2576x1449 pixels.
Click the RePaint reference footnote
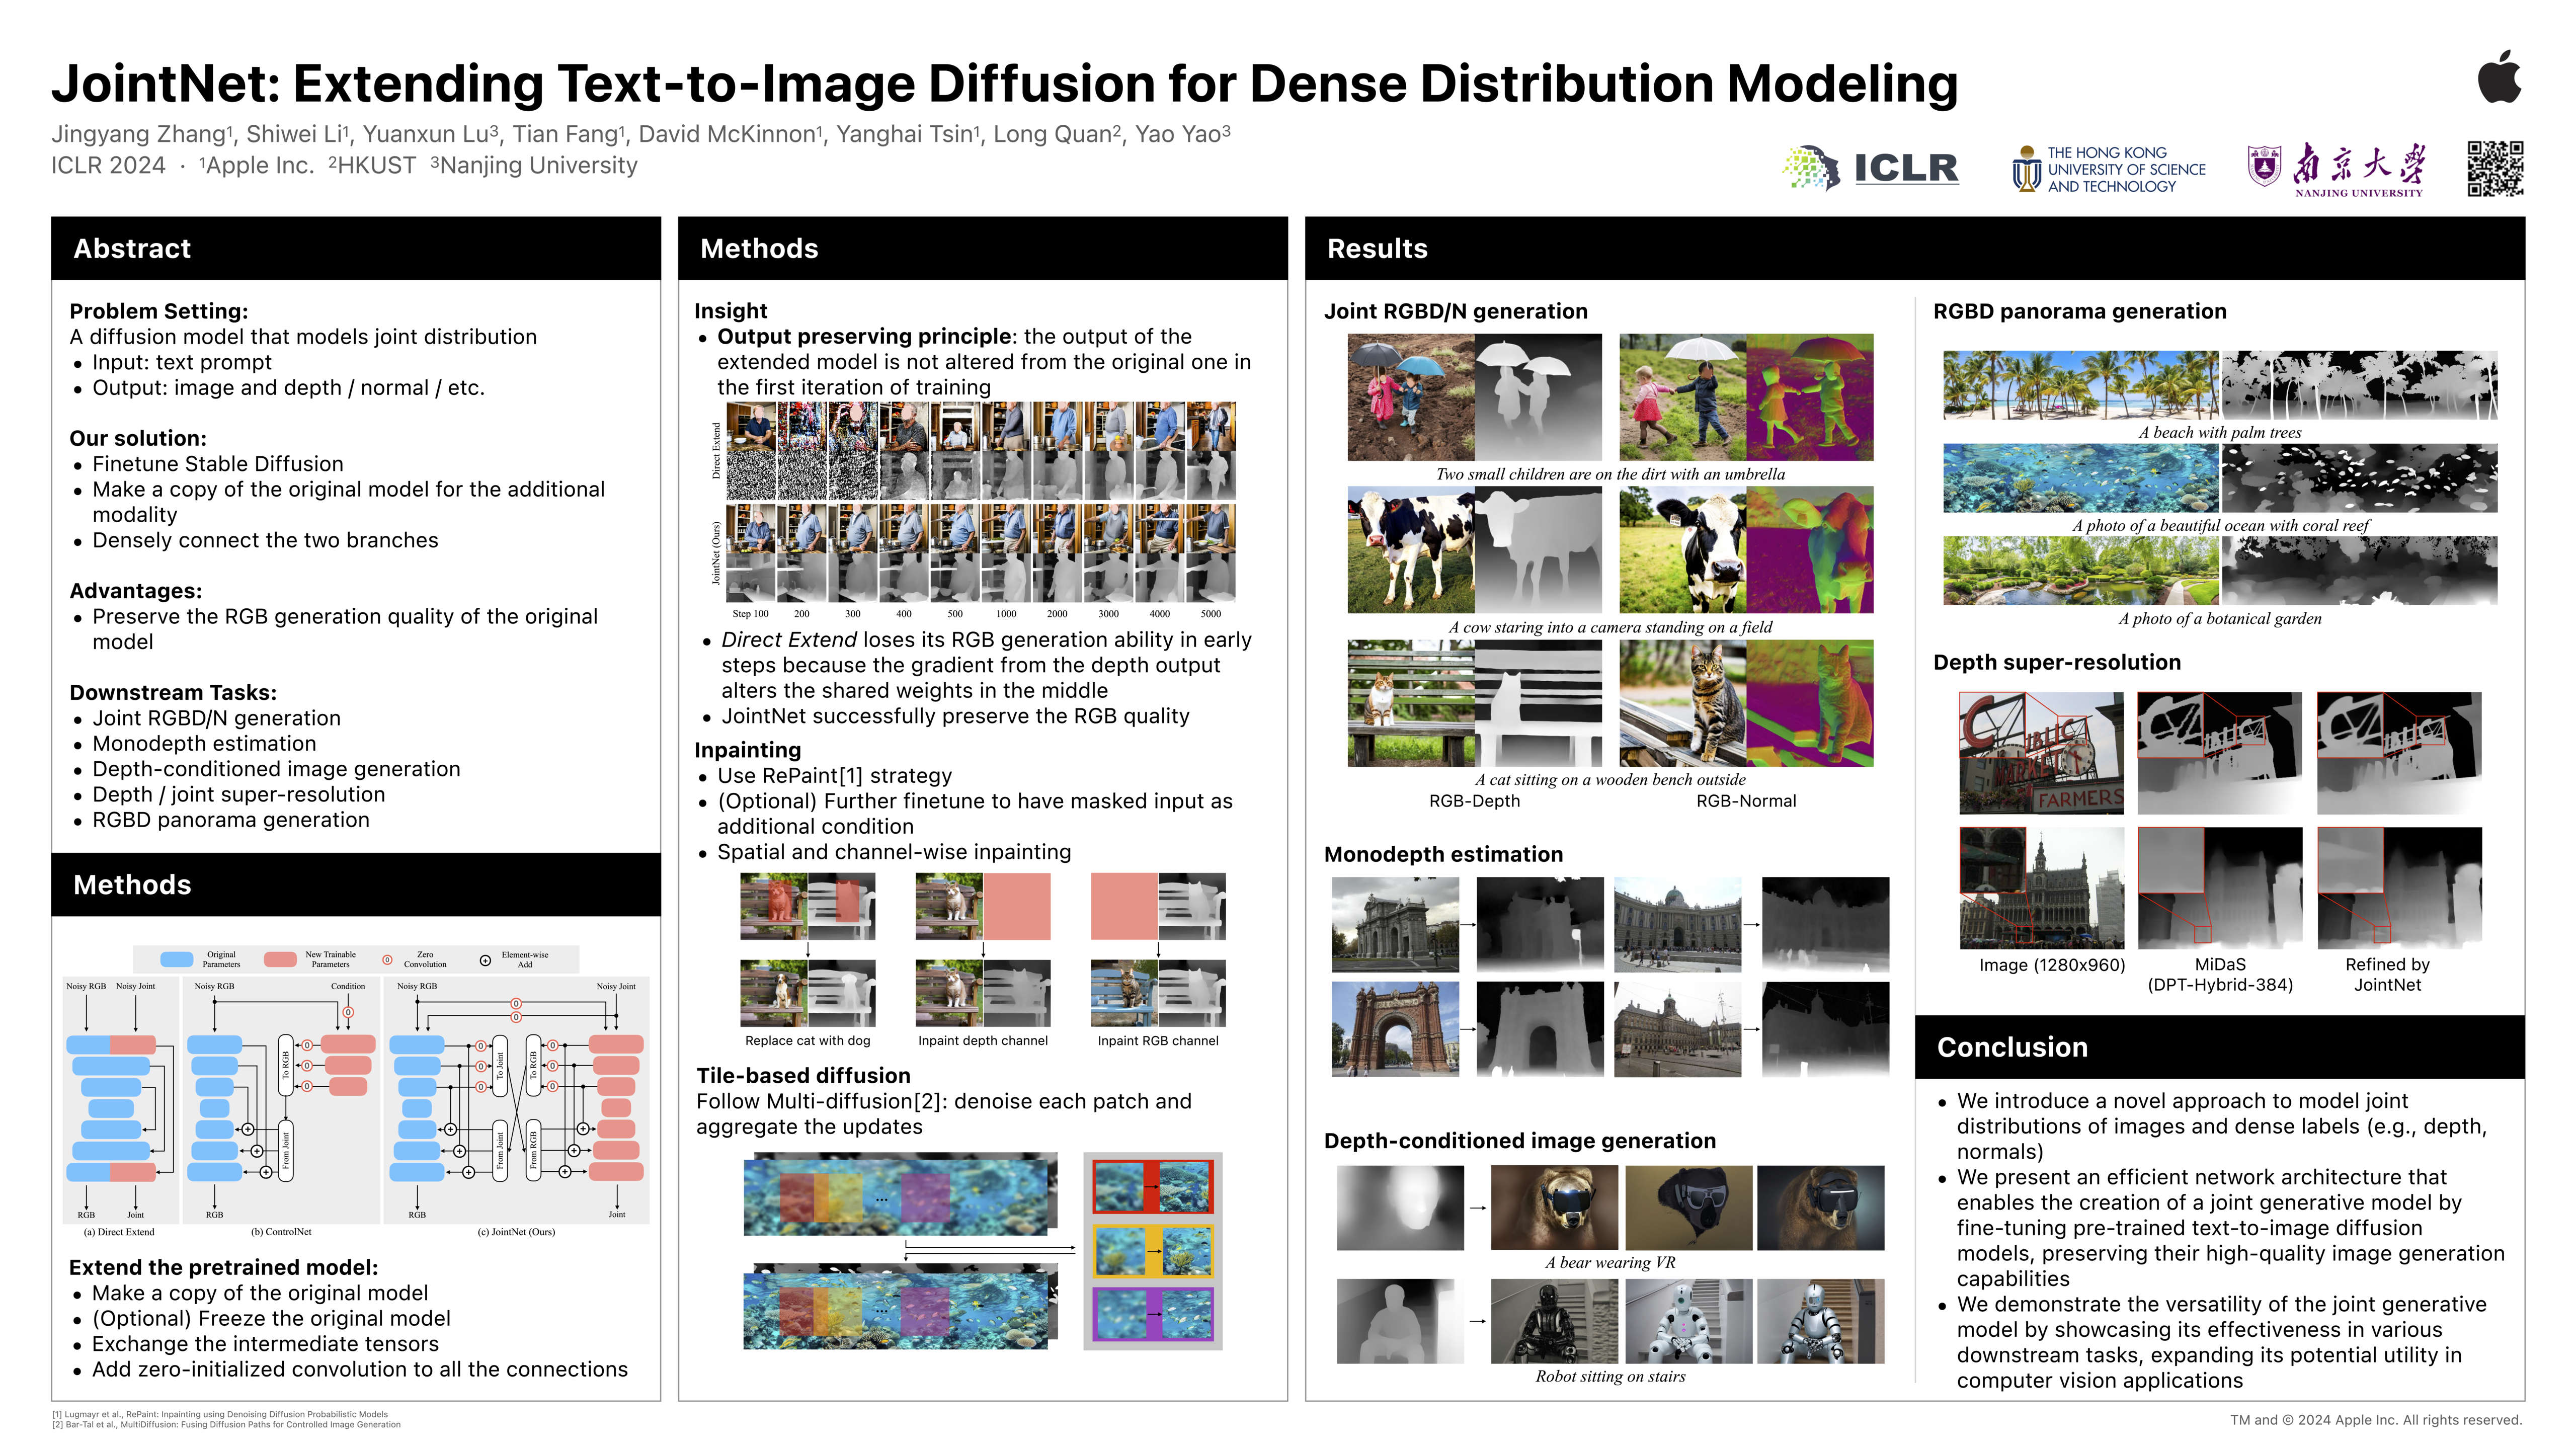pos(220,1414)
